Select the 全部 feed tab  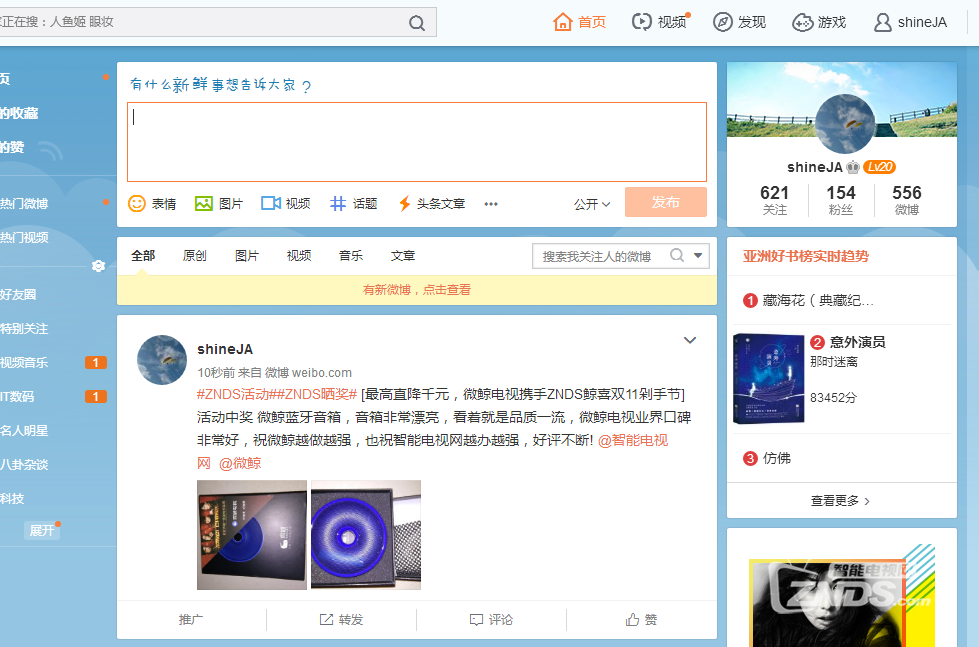click(143, 255)
